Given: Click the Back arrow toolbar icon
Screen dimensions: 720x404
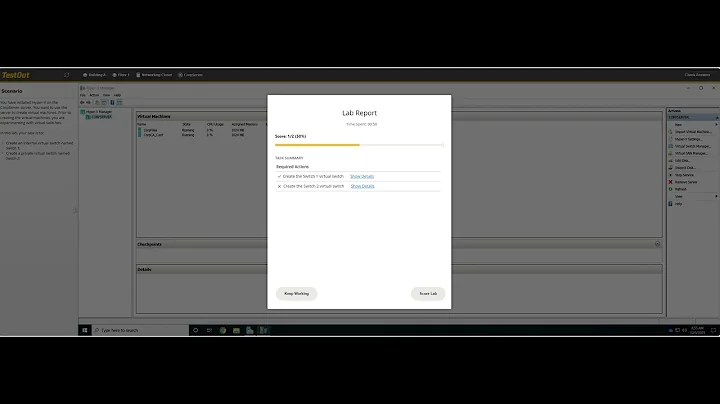Looking at the screenshot, I should point(82,102).
